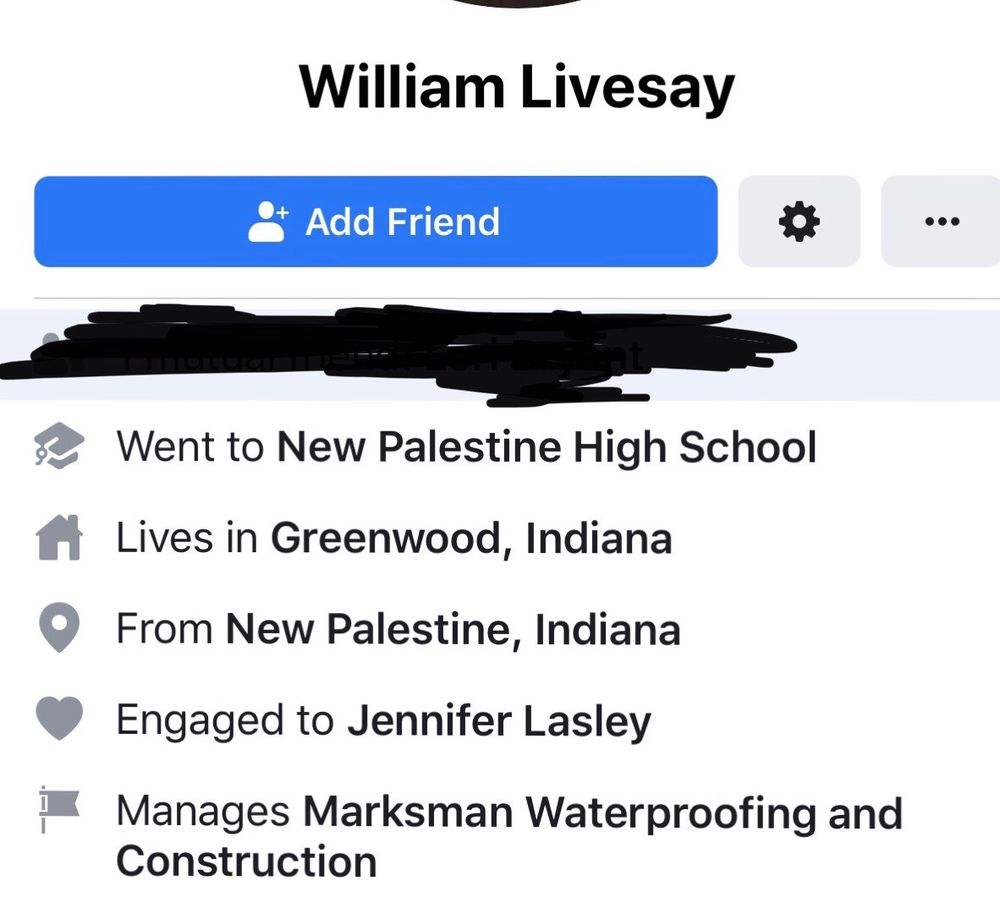Click the William Livesay profile name
This screenshot has width=1000, height=919.
(517, 88)
